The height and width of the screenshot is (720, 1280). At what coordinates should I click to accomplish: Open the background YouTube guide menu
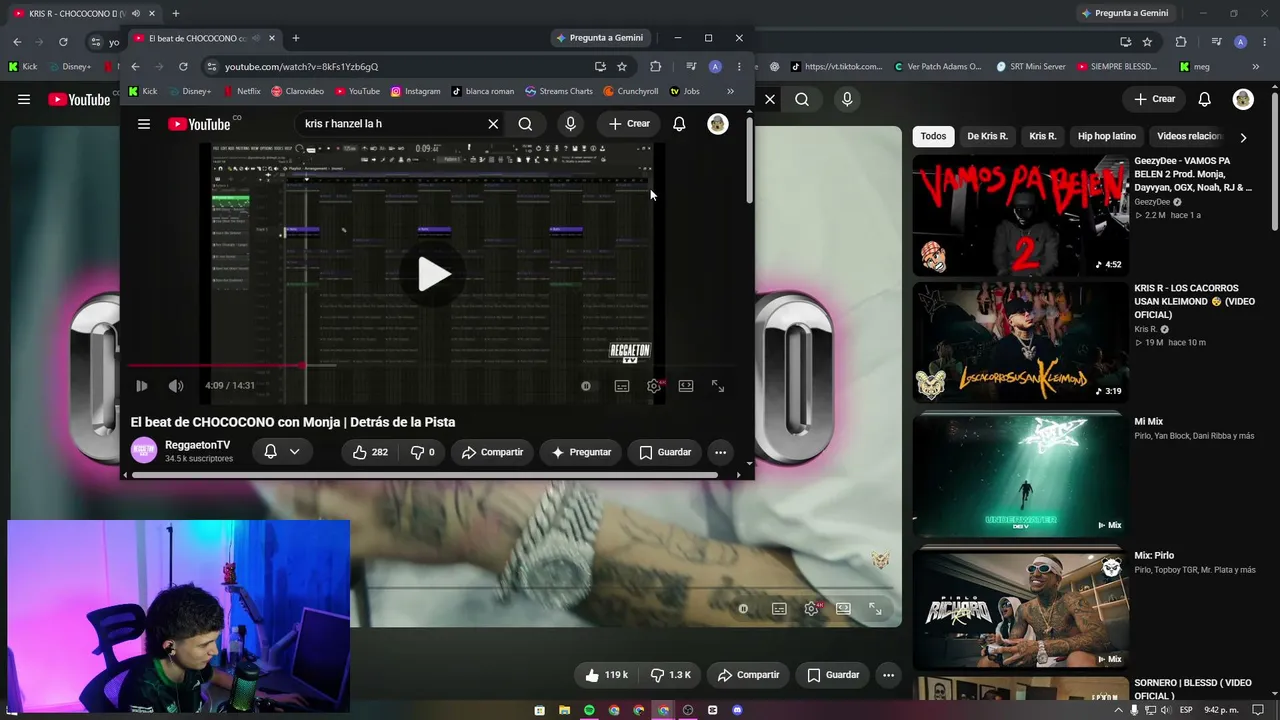tap(24, 99)
